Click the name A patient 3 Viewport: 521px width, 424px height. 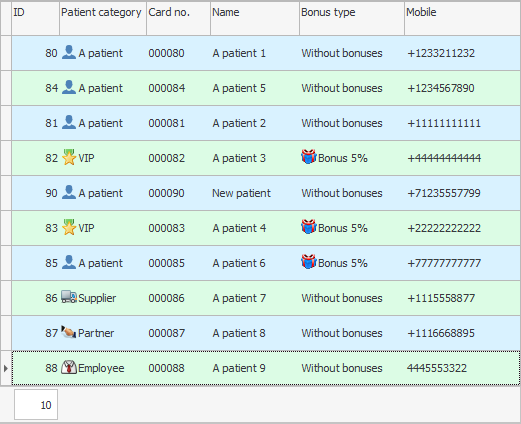pos(239,158)
